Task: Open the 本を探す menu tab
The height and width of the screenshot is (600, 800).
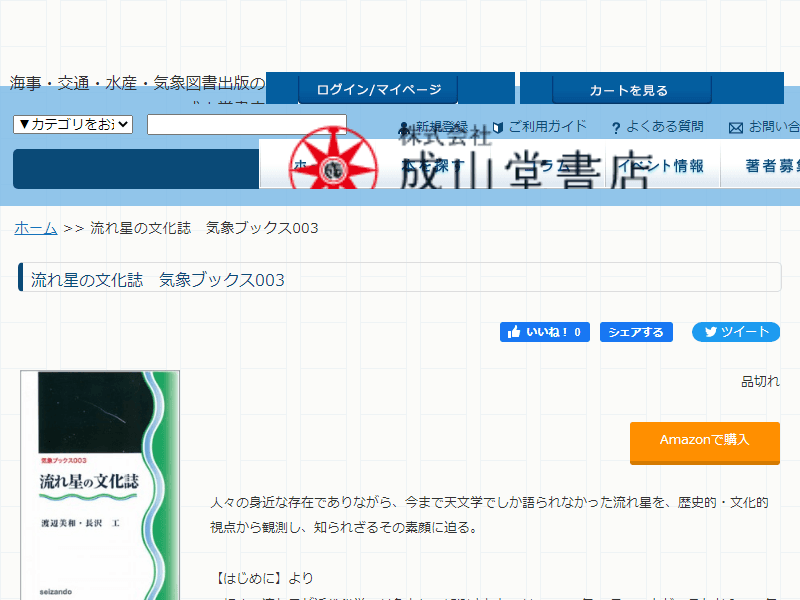Action: coord(433,166)
